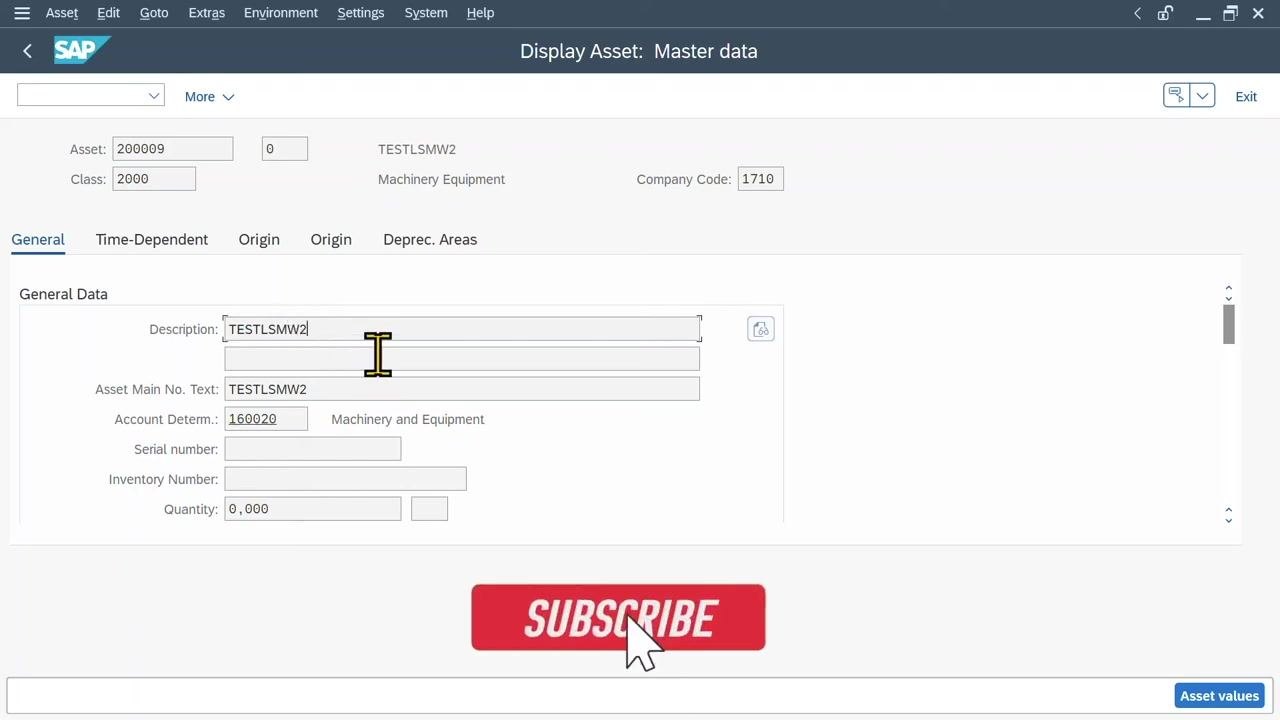Image resolution: width=1280 pixels, height=720 pixels.
Task: Open the System menu
Action: pyautogui.click(x=426, y=13)
